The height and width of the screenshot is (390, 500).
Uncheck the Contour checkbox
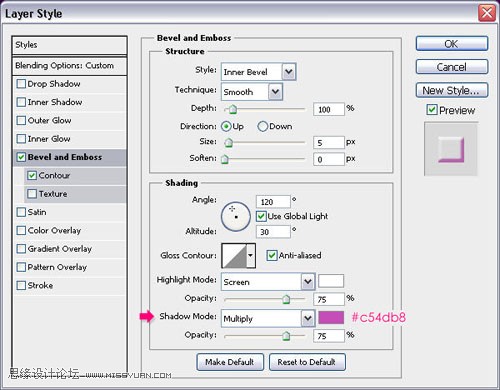point(32,175)
